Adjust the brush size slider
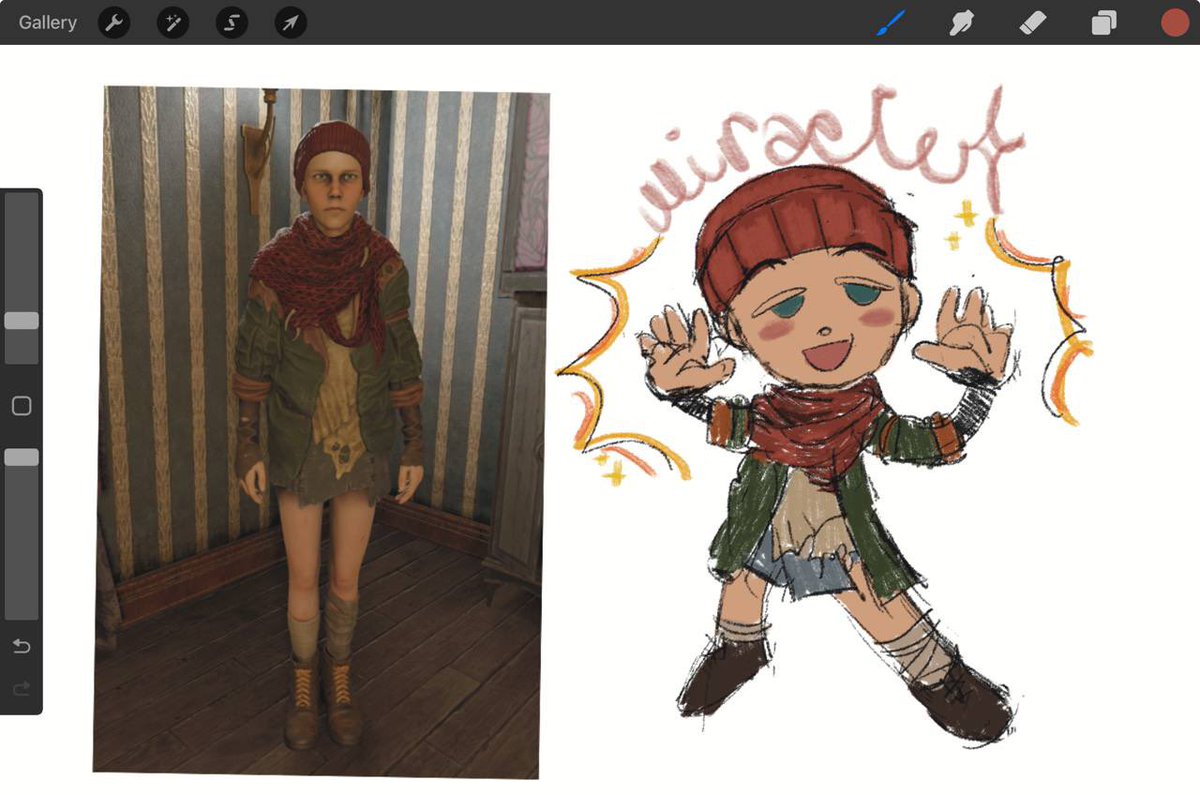The image size is (1200, 795). click(x=21, y=322)
